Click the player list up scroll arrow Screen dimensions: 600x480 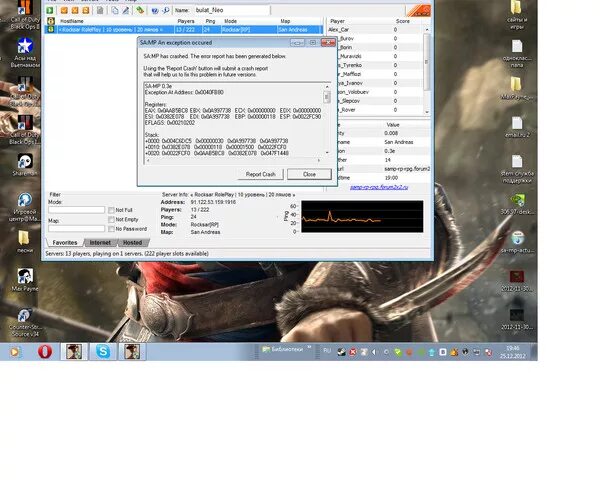427,29
